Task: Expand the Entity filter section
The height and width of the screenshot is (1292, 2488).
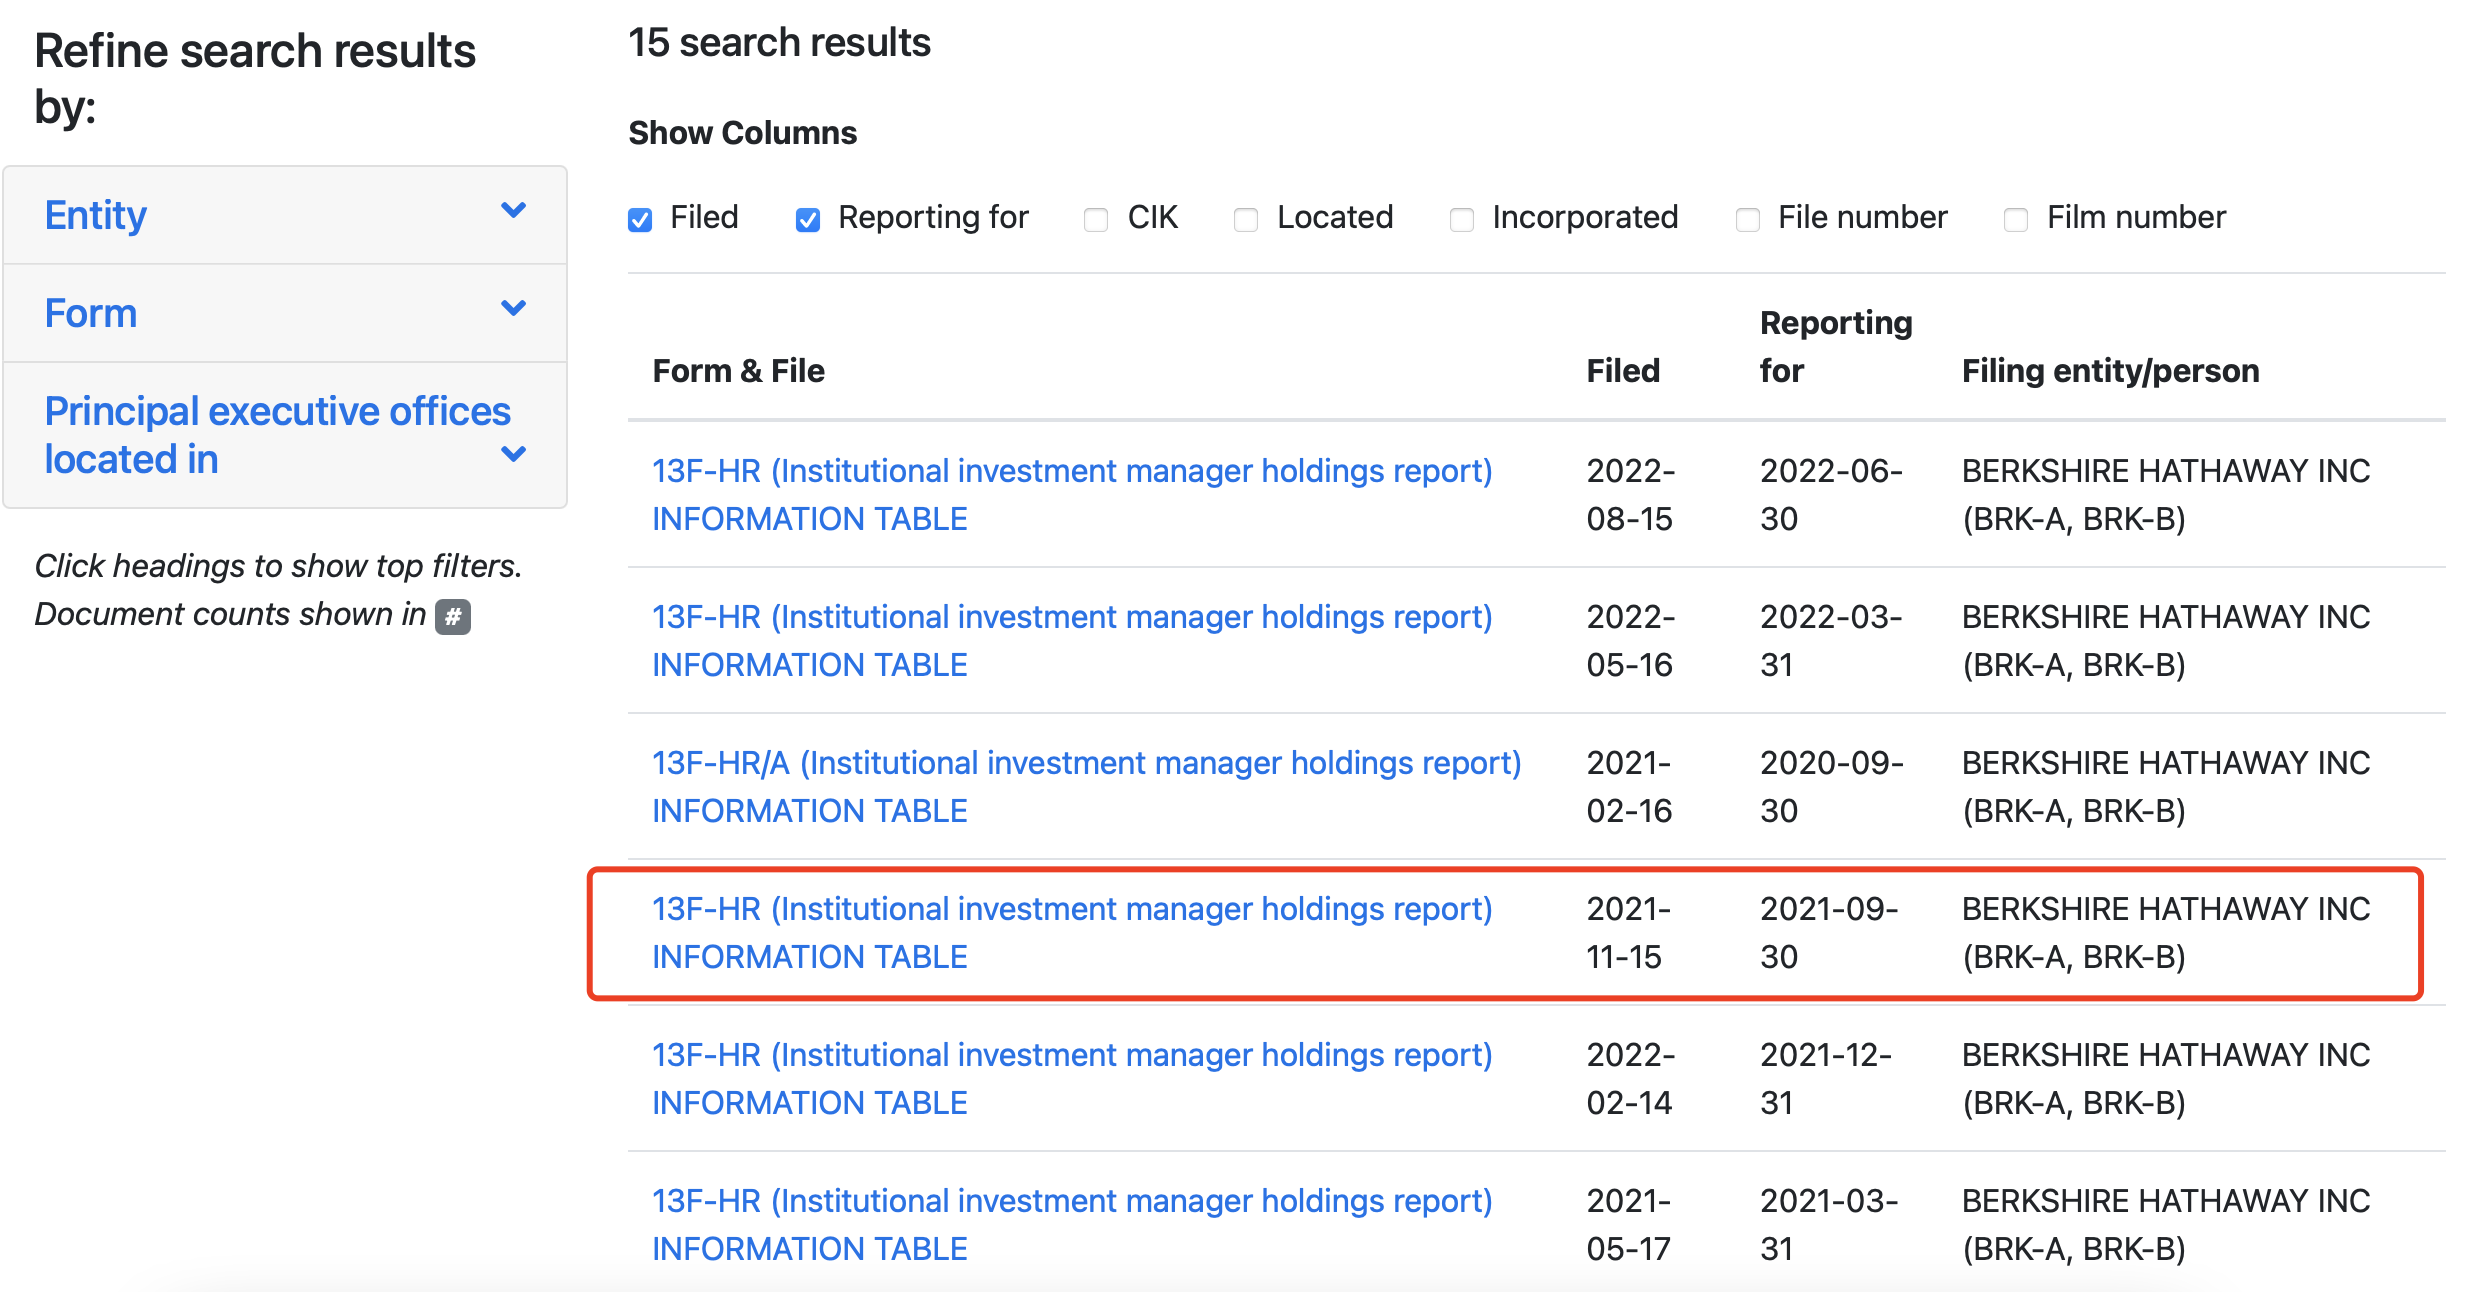Action: coord(96,215)
